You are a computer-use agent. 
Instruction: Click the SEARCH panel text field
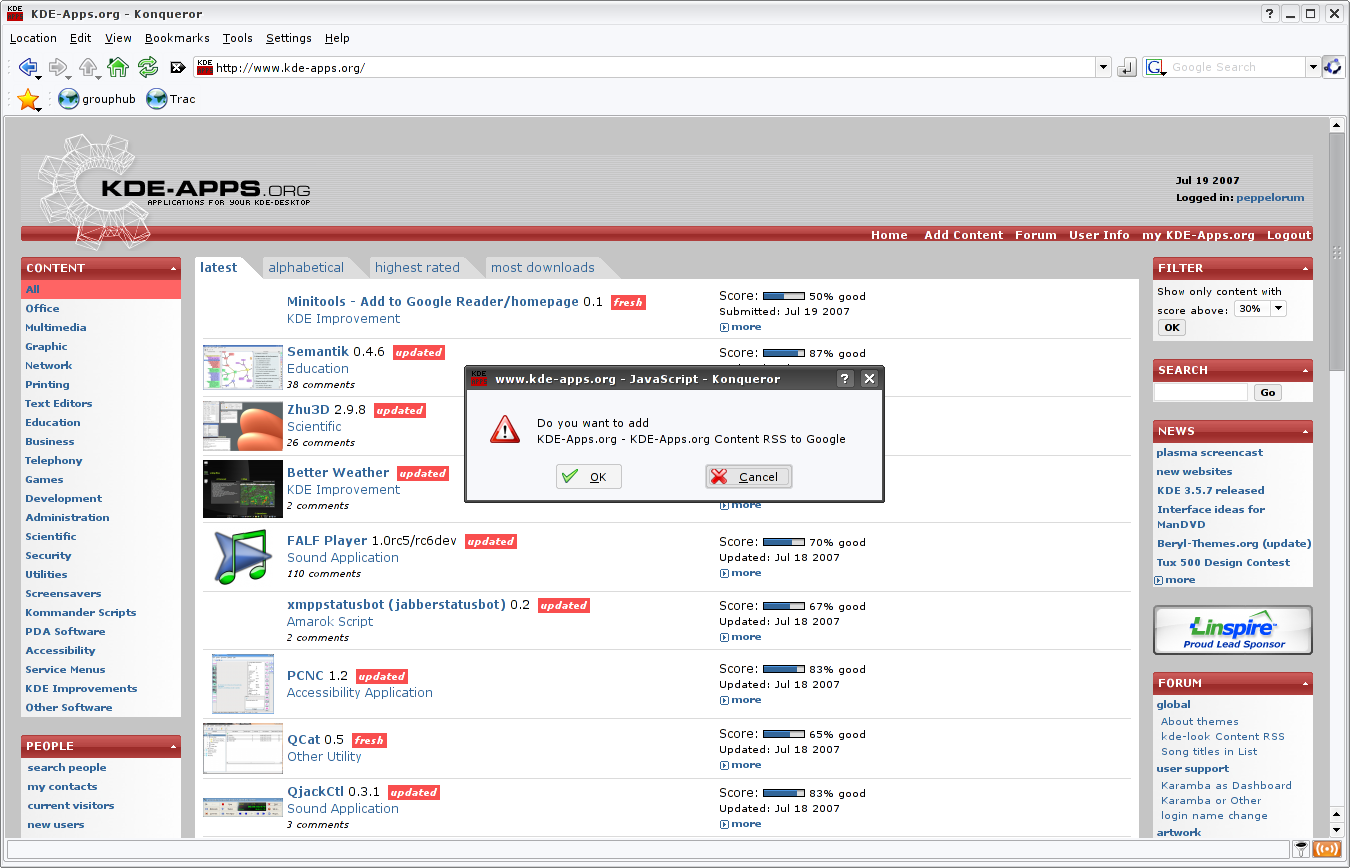[1200, 393]
